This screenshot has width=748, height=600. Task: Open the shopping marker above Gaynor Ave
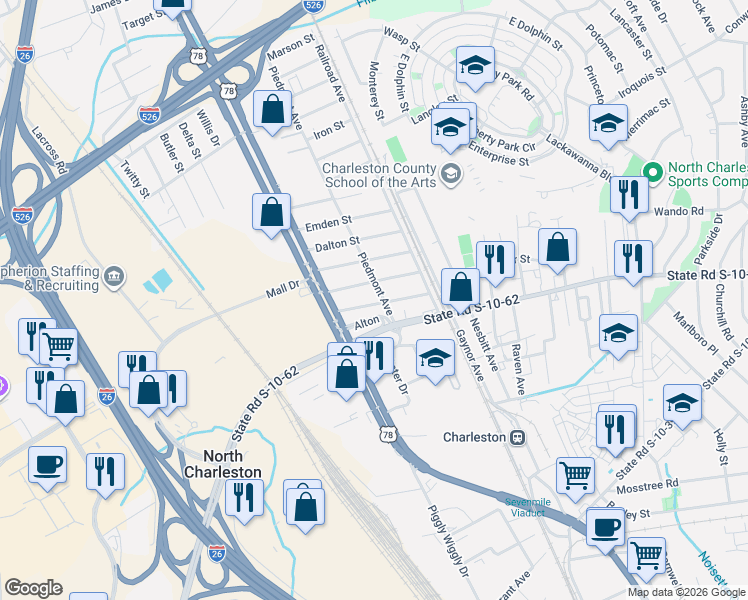pyautogui.click(x=460, y=288)
